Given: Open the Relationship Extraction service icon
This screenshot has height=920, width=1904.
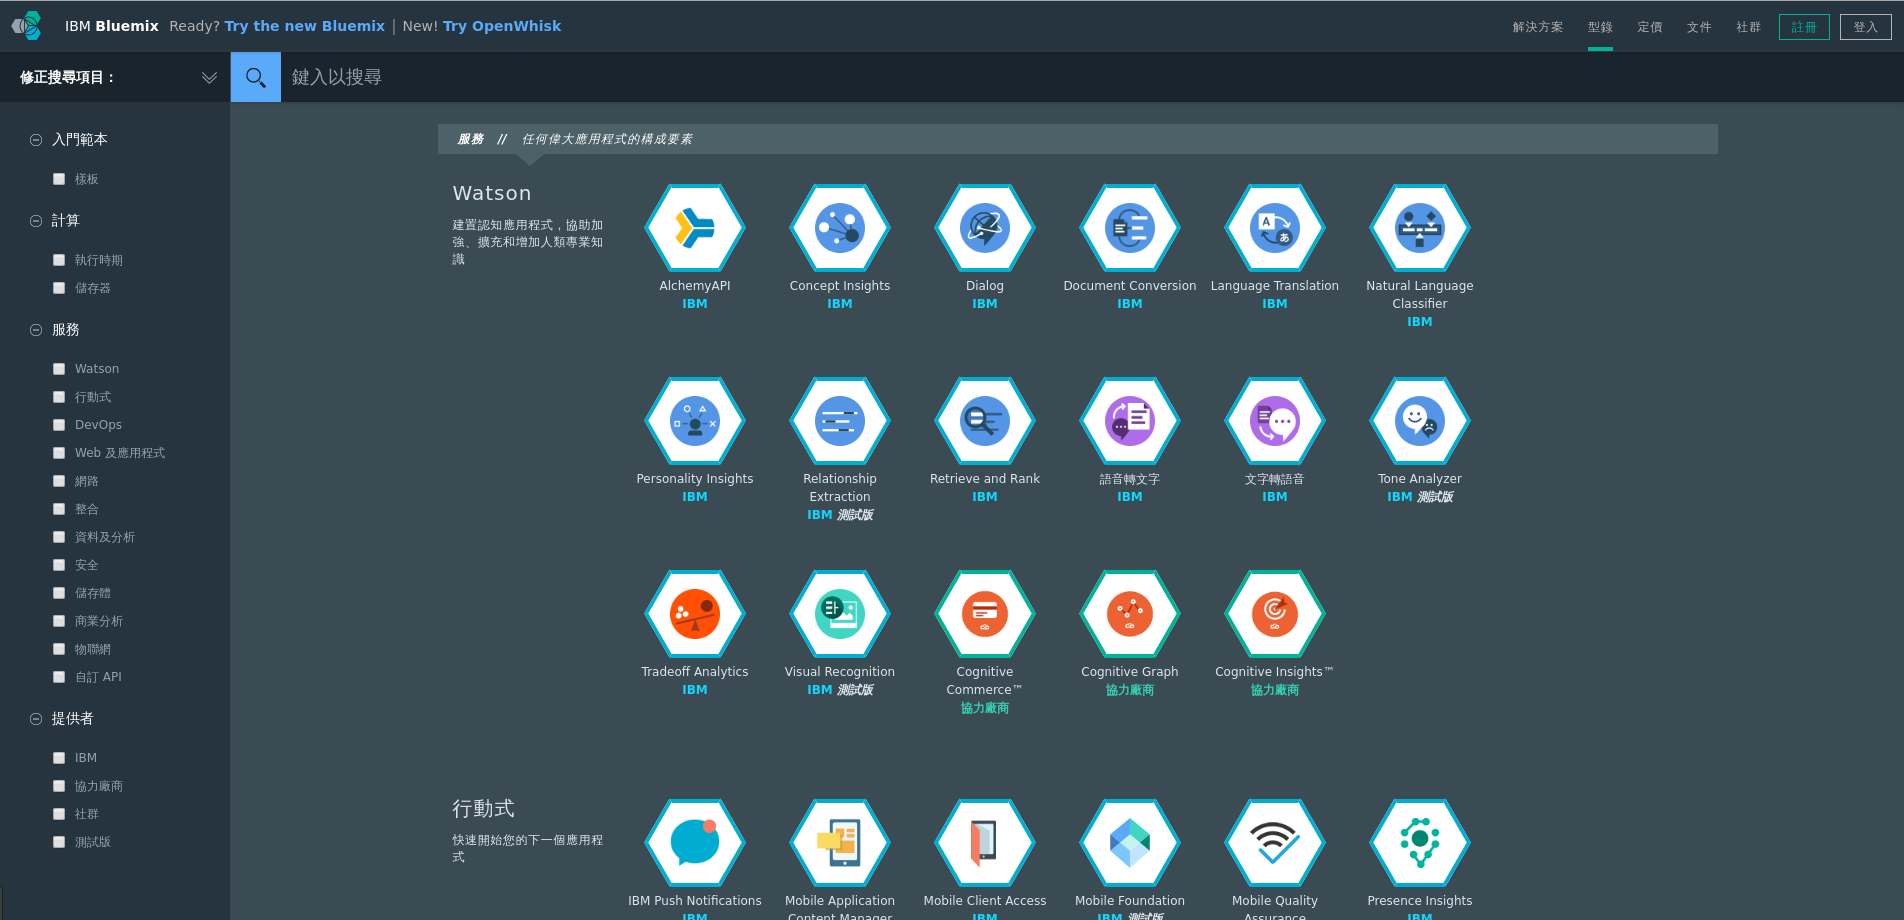Looking at the screenshot, I should tap(840, 421).
